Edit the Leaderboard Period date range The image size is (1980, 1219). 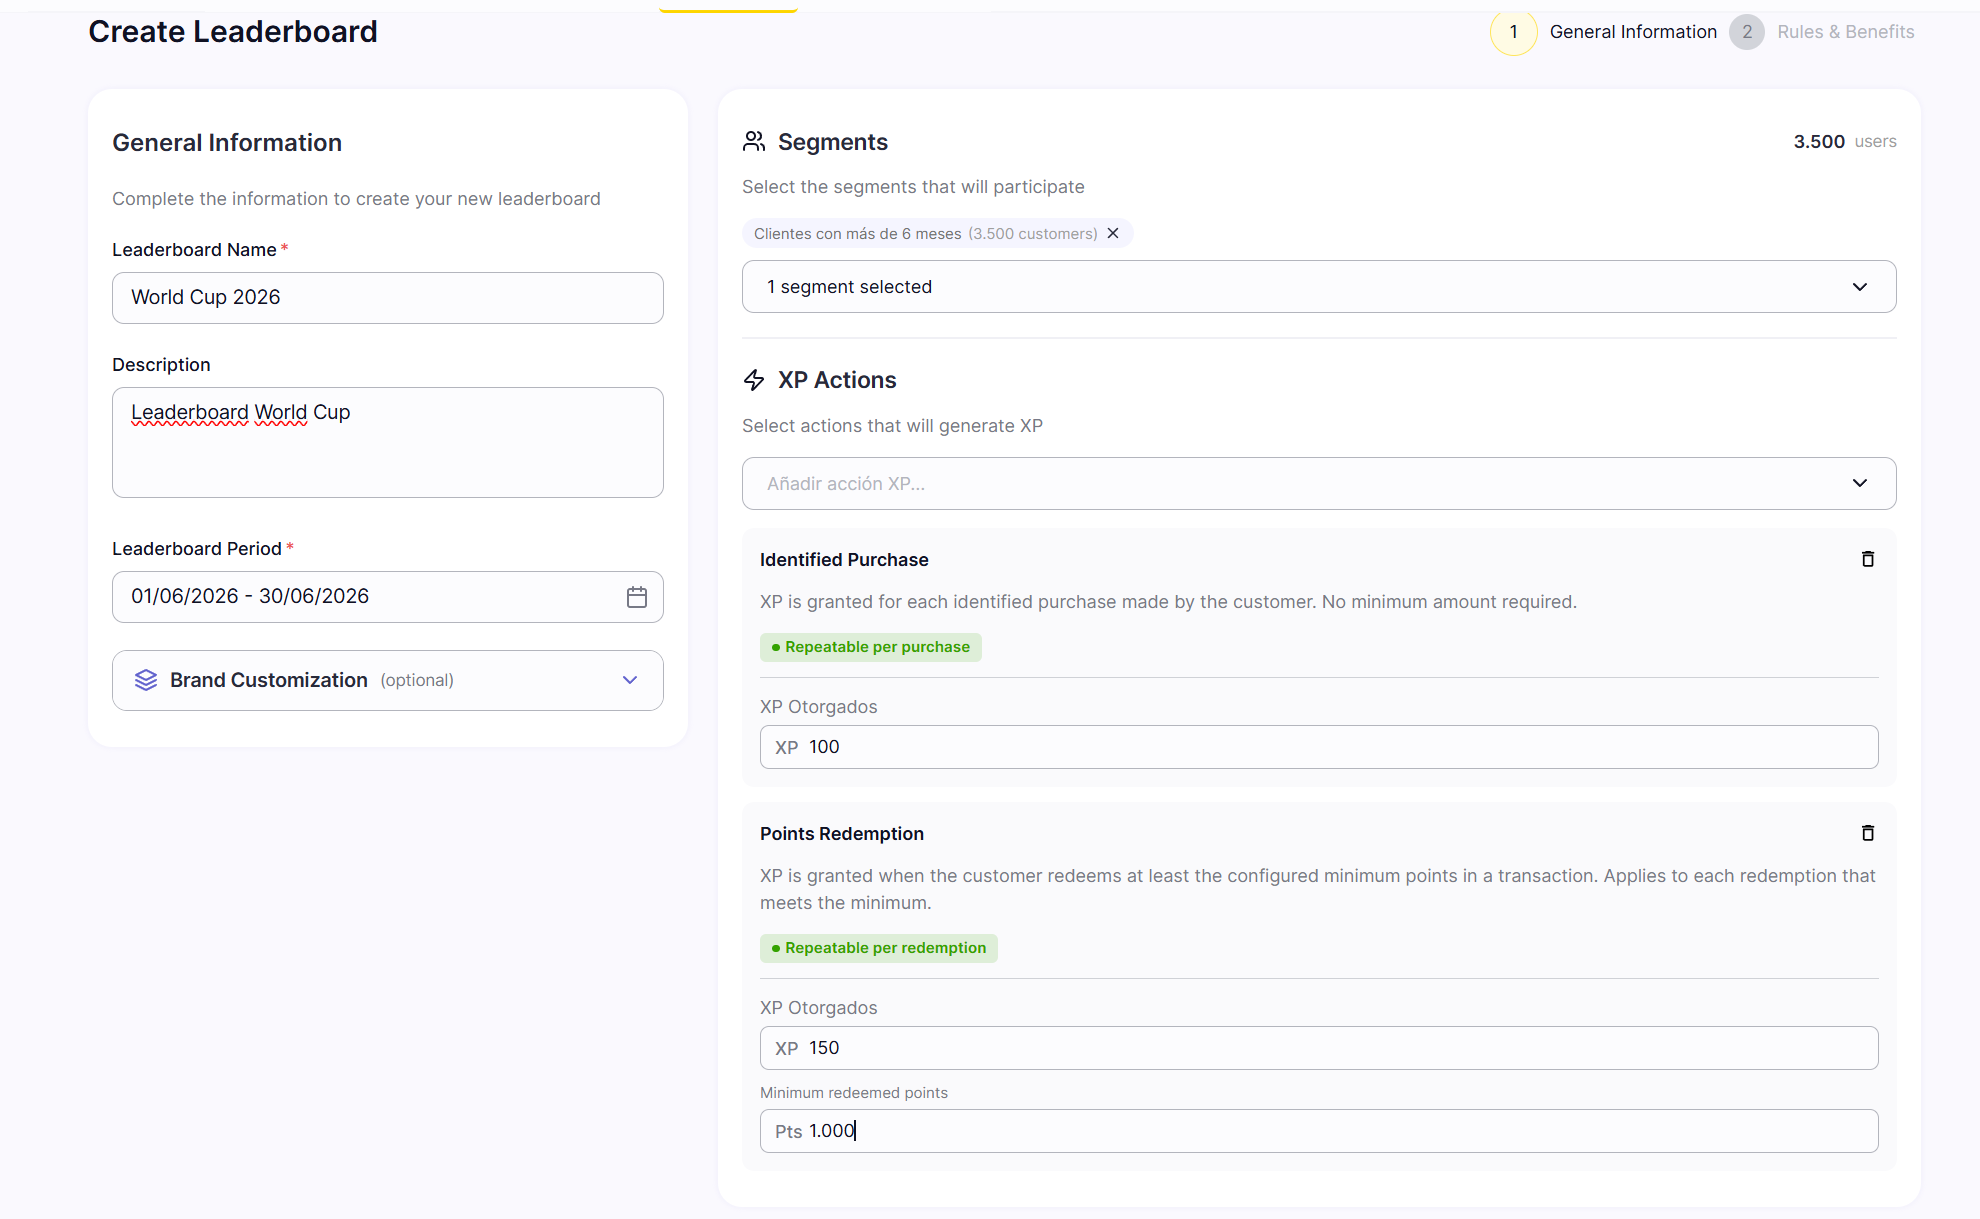point(388,597)
